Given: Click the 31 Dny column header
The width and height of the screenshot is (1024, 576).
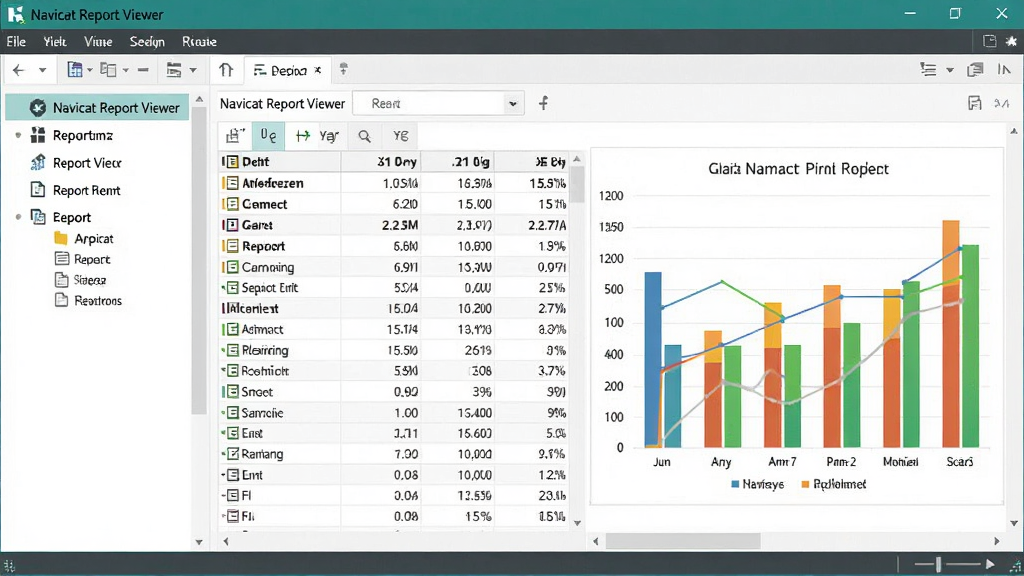Looking at the screenshot, I should [381, 161].
